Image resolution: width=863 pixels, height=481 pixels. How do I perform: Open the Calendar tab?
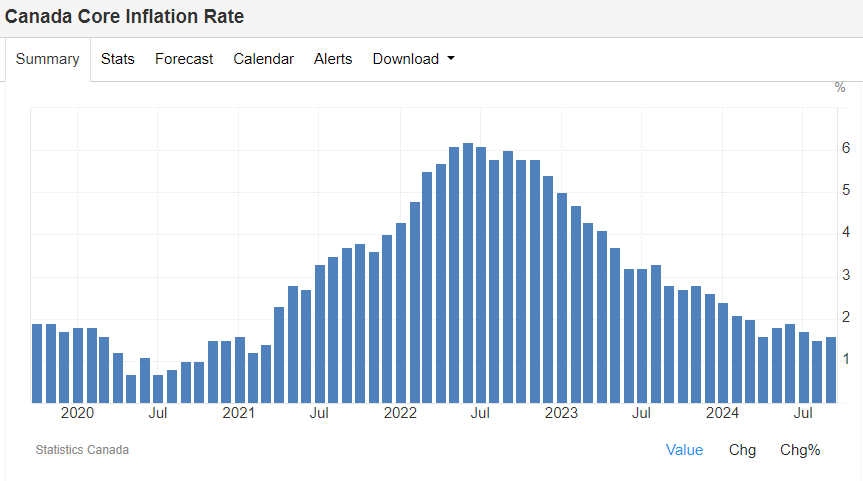pyautogui.click(x=264, y=59)
